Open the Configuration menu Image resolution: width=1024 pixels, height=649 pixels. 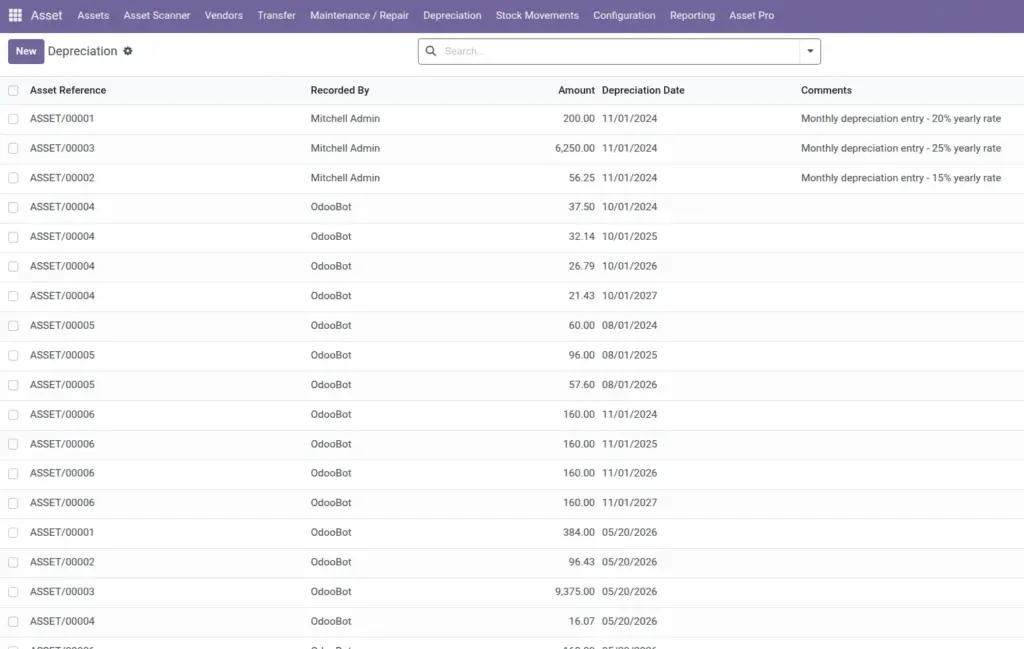pos(624,15)
